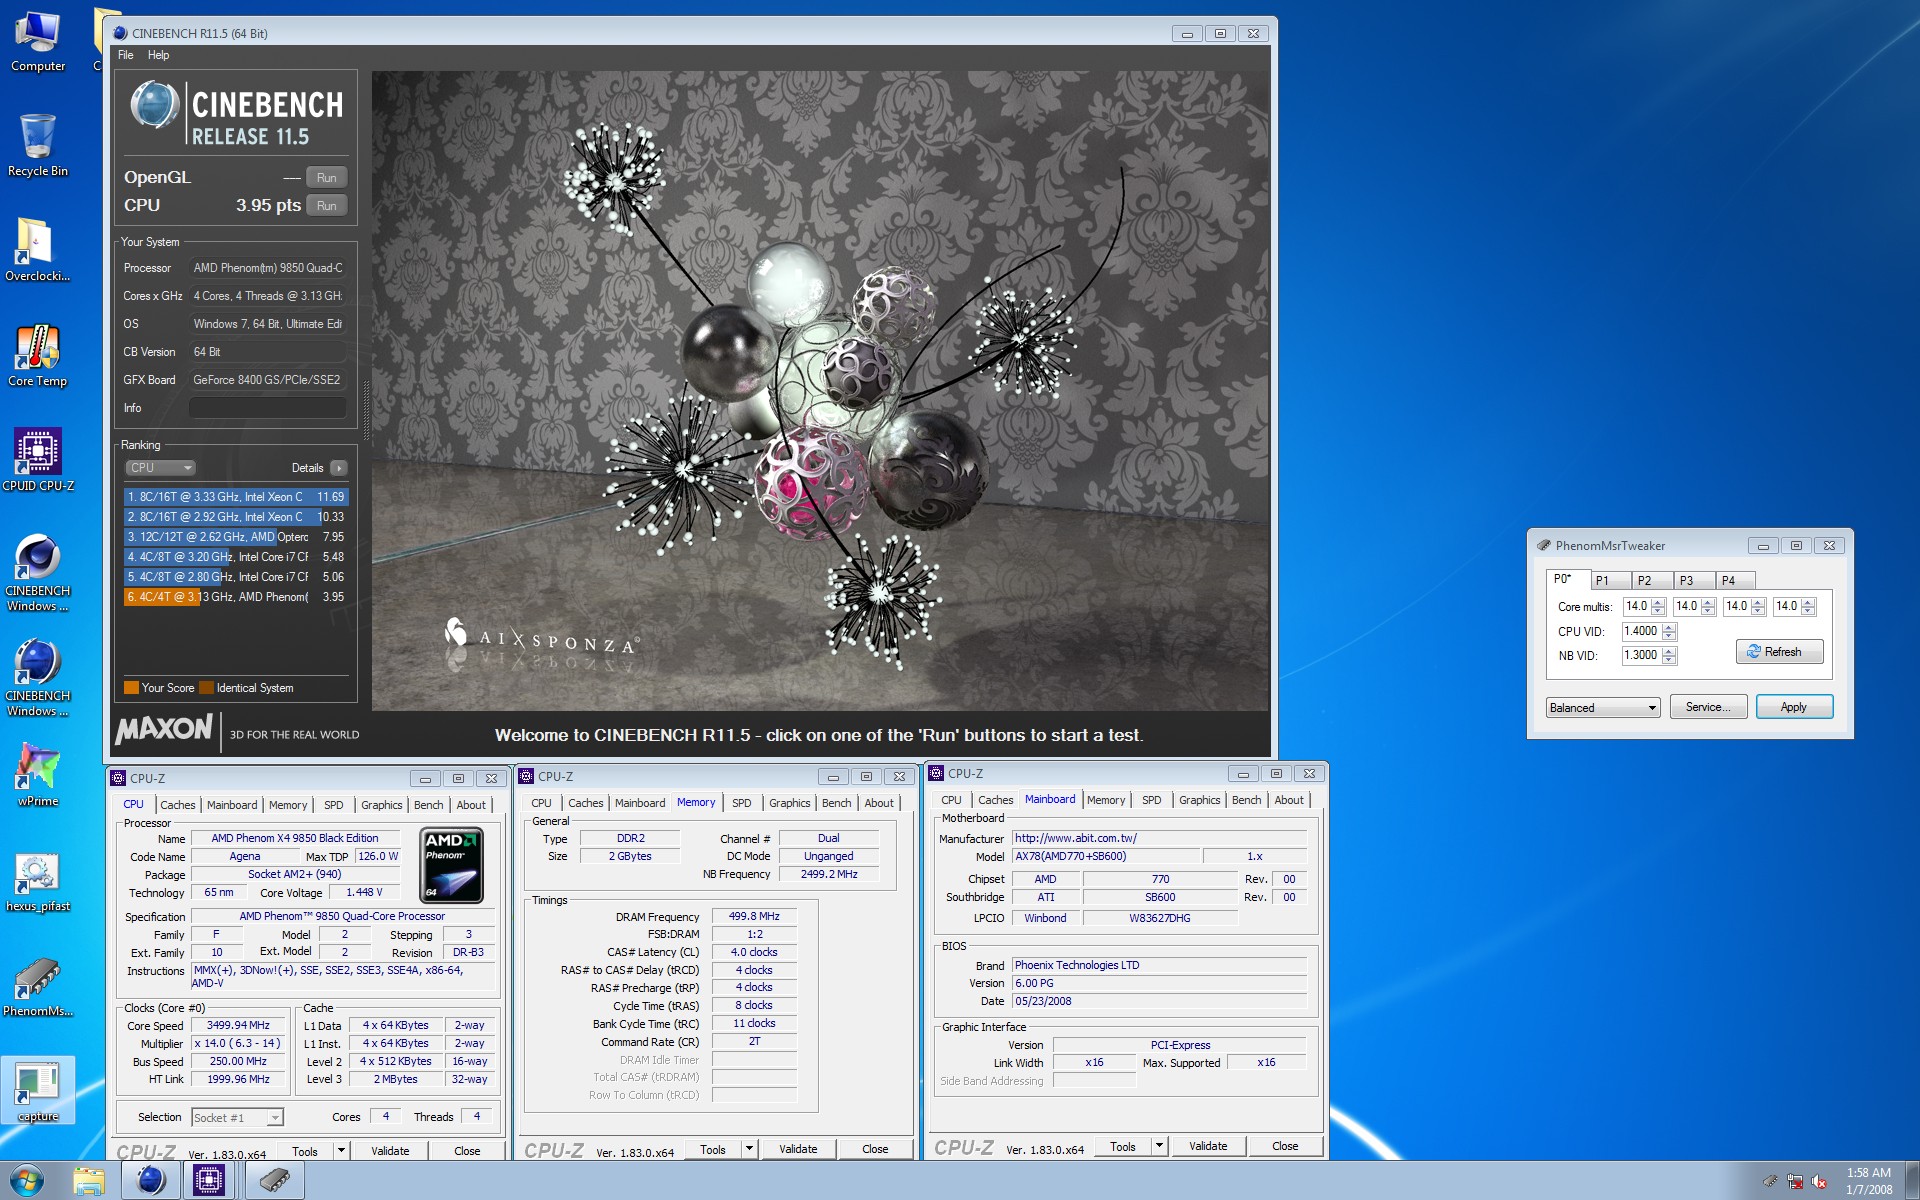Switch to Bench tab in left CPU-Z window

pos(428,805)
